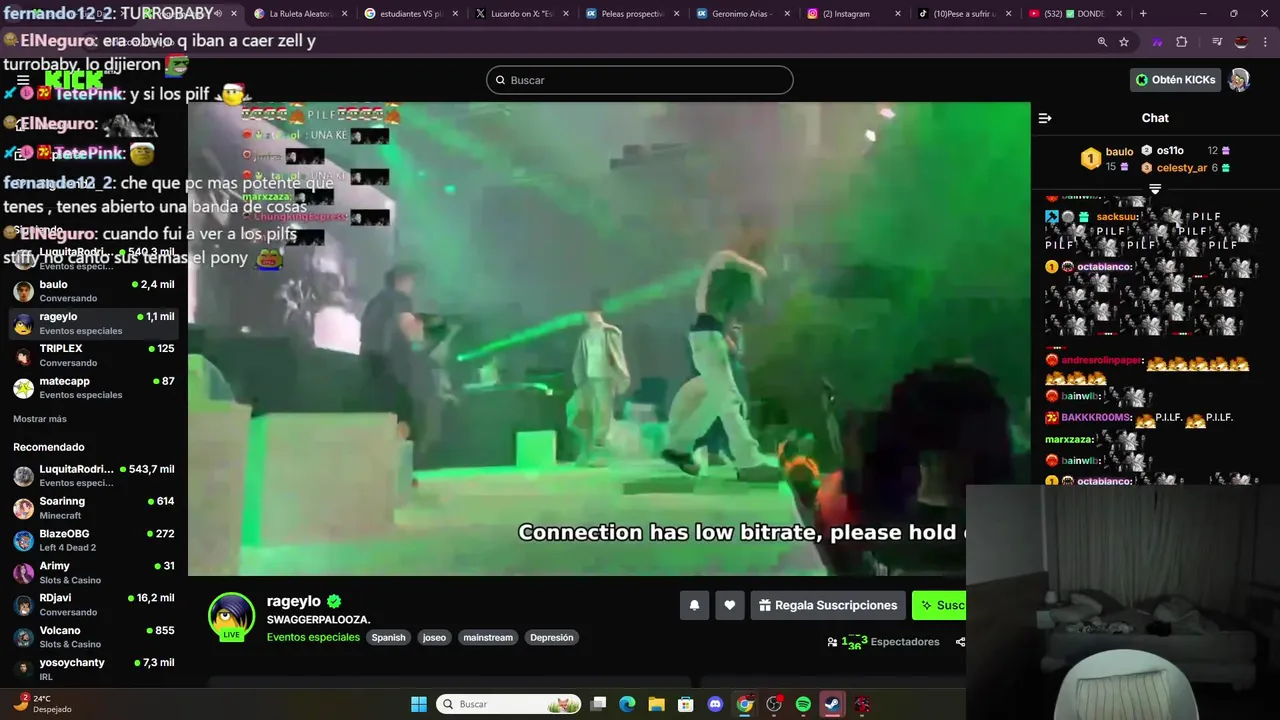Bookmark this page with star icon
The height and width of the screenshot is (720, 1280).
[1124, 42]
